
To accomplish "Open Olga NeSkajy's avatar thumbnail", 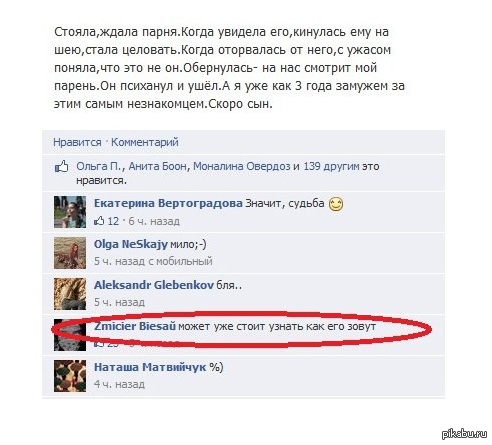I will click(70, 253).
